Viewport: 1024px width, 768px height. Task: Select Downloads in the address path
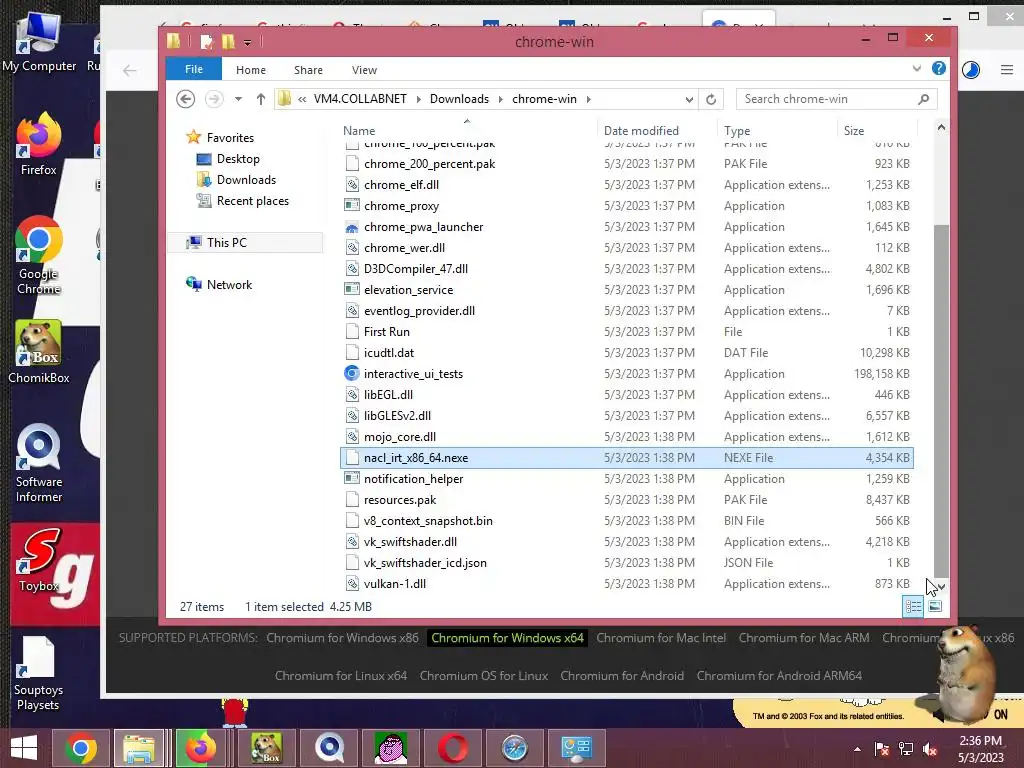tap(459, 99)
